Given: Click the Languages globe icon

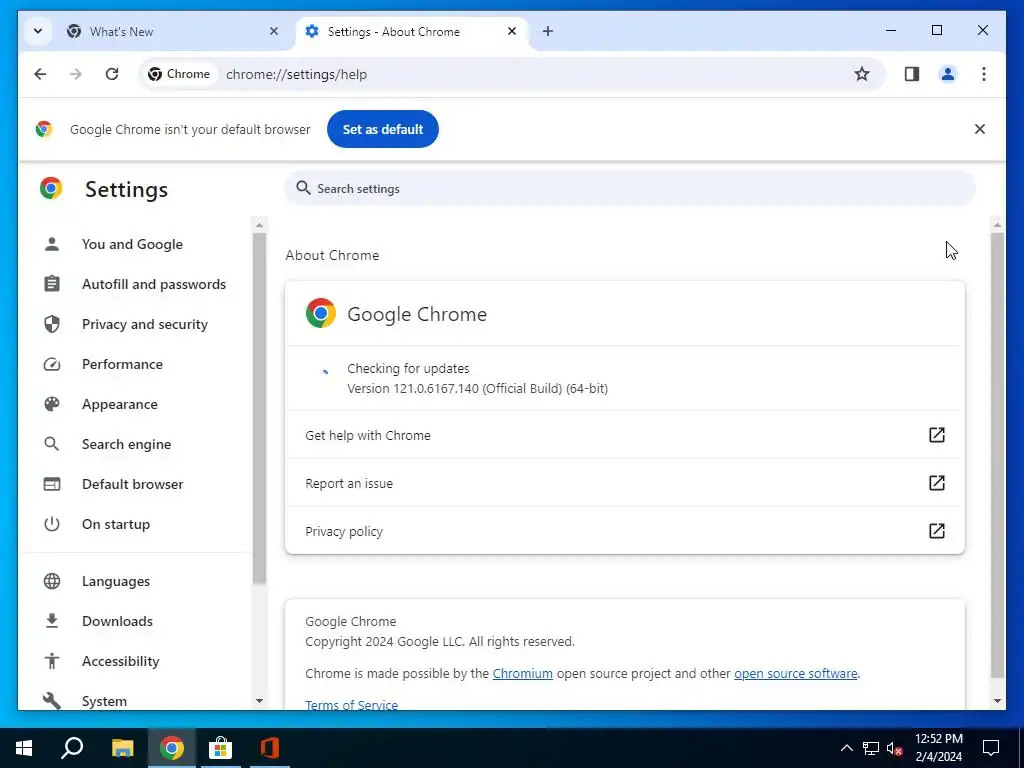Looking at the screenshot, I should click(x=52, y=581).
